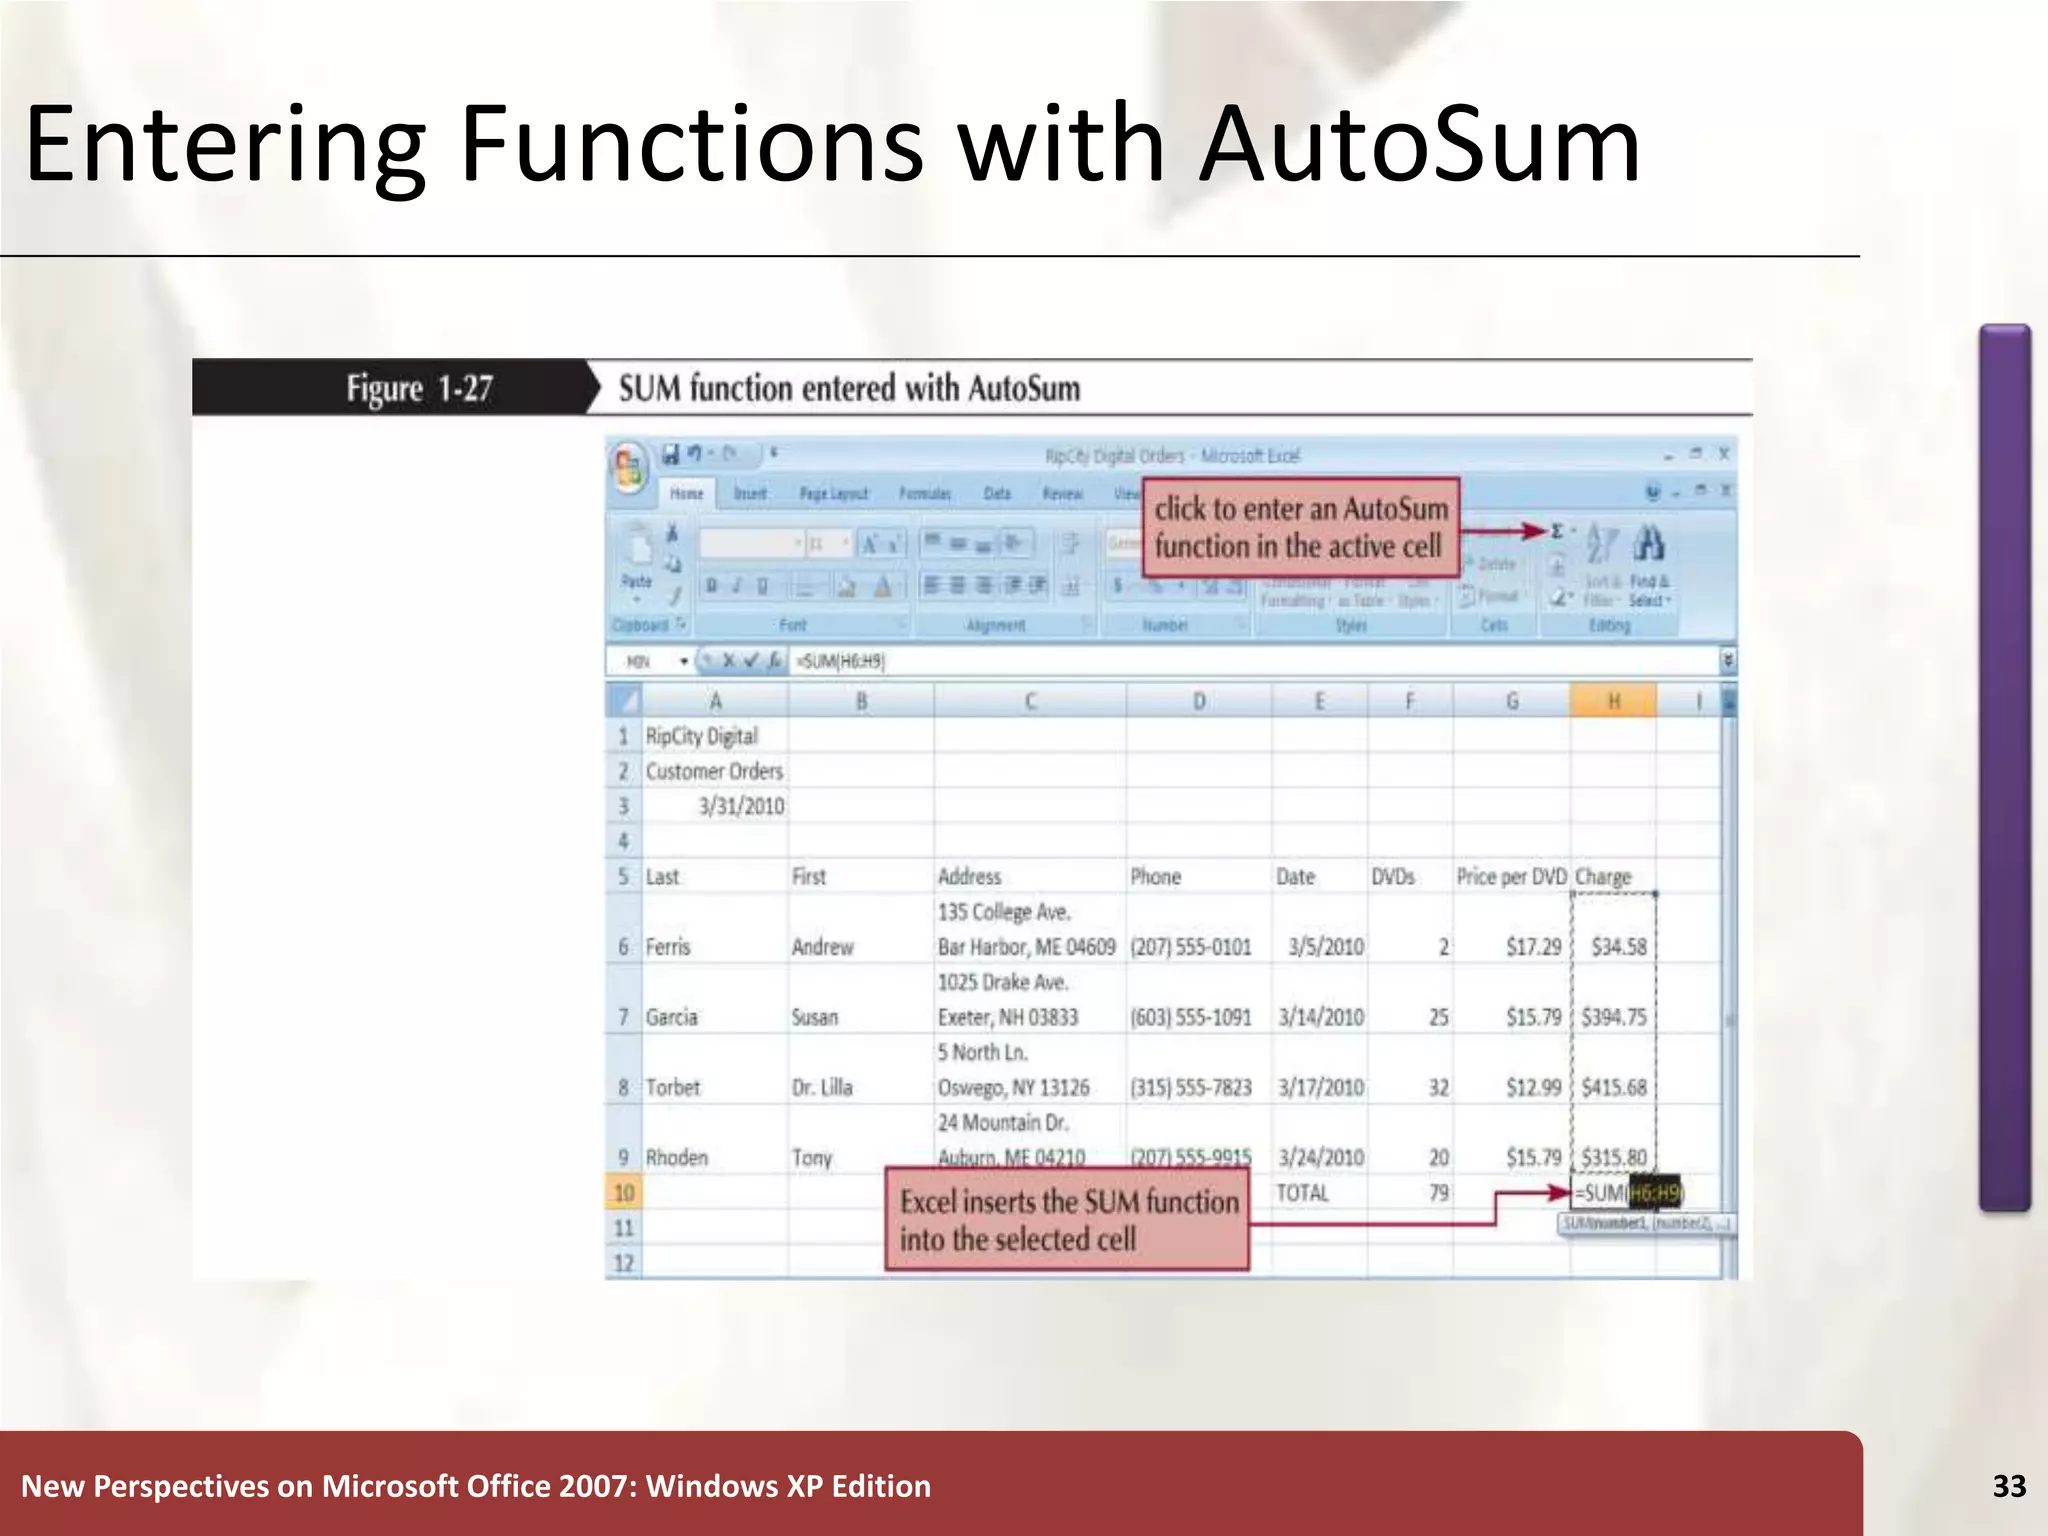Select row 10 header
Image resolution: width=2048 pixels, height=1536 pixels.
623,1192
